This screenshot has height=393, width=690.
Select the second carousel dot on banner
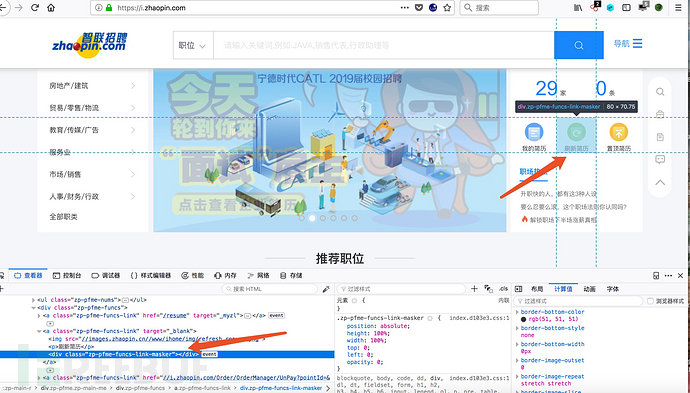click(x=312, y=218)
